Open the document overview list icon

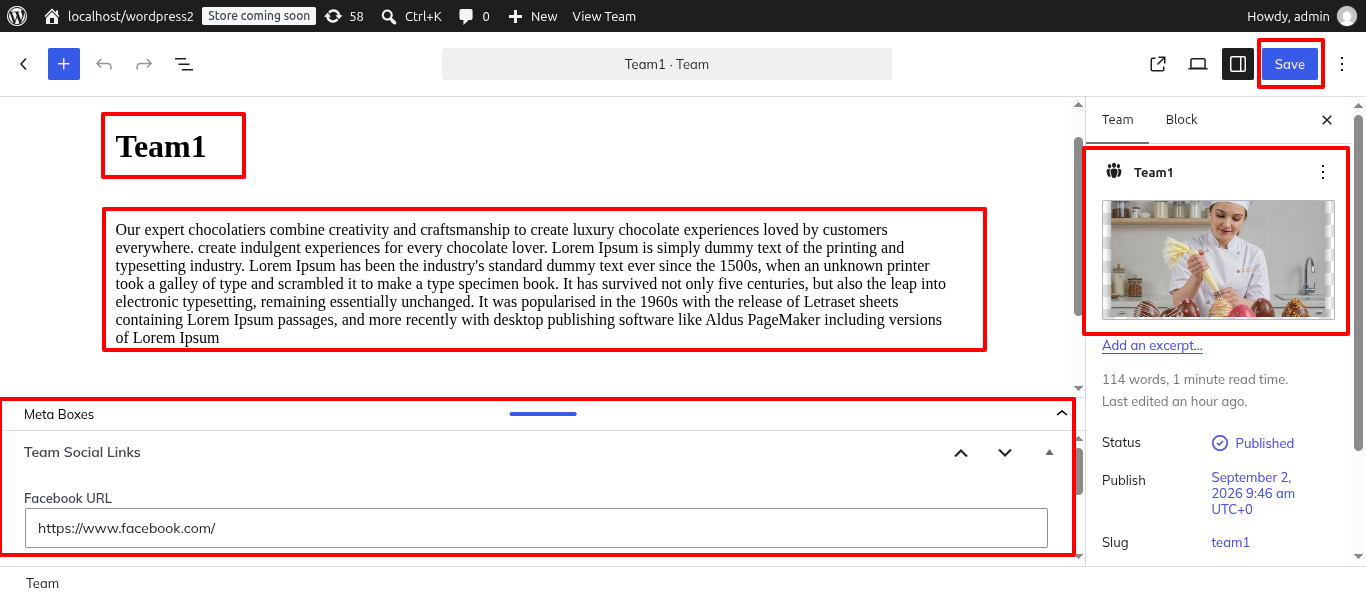pyautogui.click(x=184, y=64)
